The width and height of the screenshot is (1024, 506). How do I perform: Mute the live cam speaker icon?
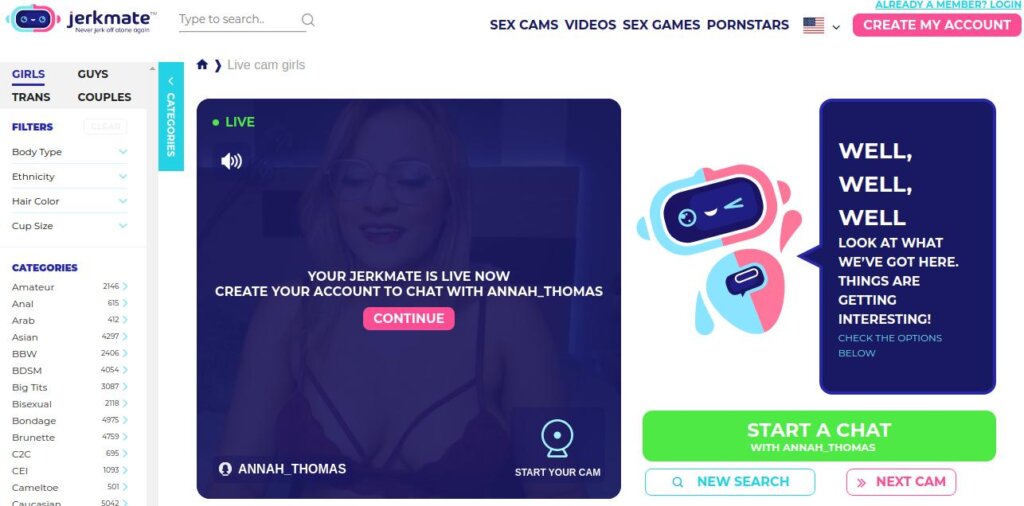point(231,161)
